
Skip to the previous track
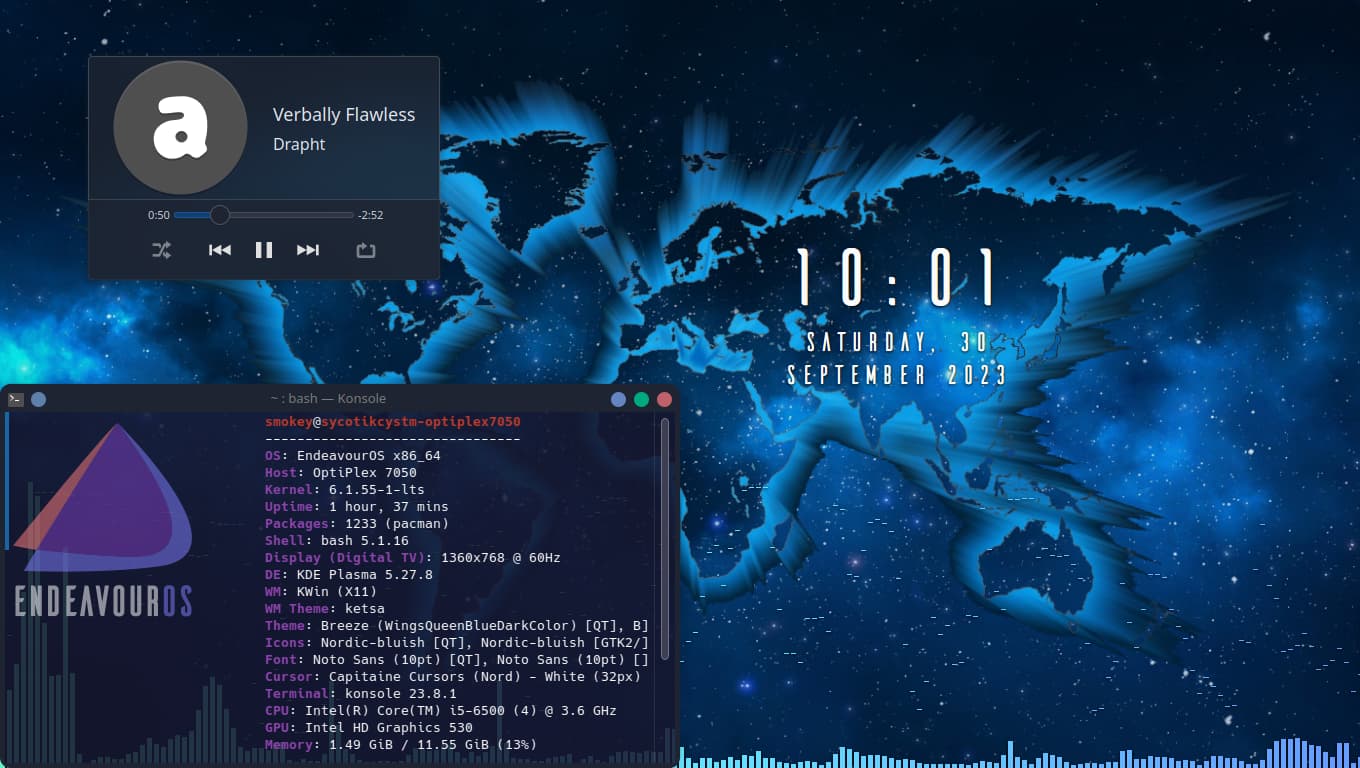coord(220,250)
